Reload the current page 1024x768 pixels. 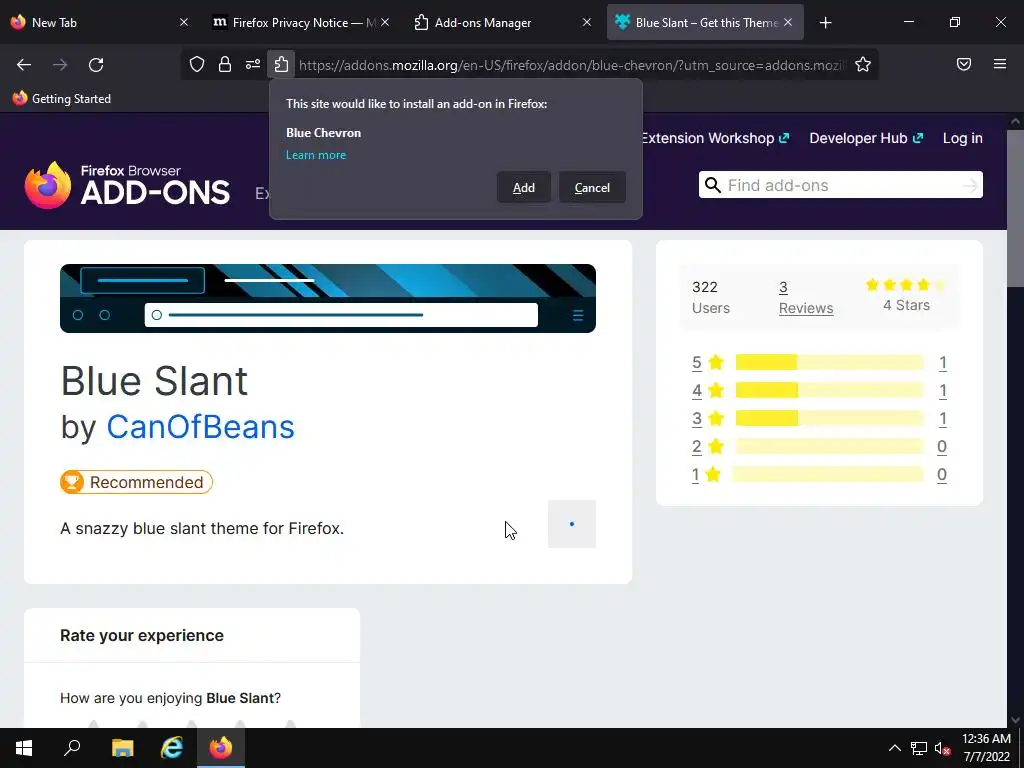(96, 65)
